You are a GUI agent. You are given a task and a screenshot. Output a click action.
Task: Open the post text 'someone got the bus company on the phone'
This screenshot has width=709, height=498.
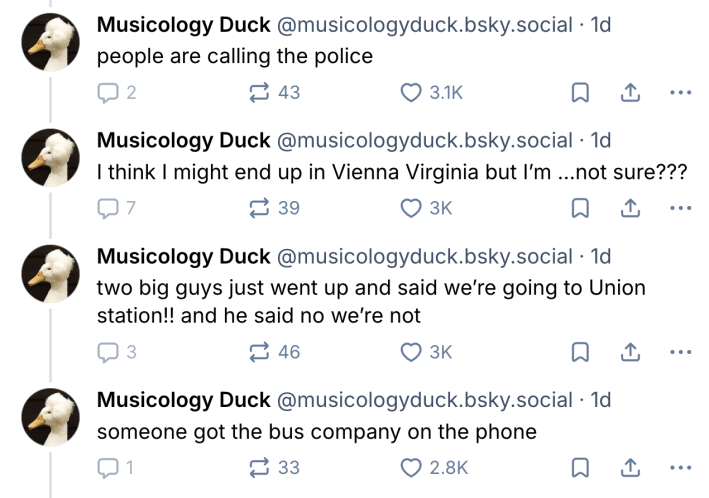(x=316, y=432)
